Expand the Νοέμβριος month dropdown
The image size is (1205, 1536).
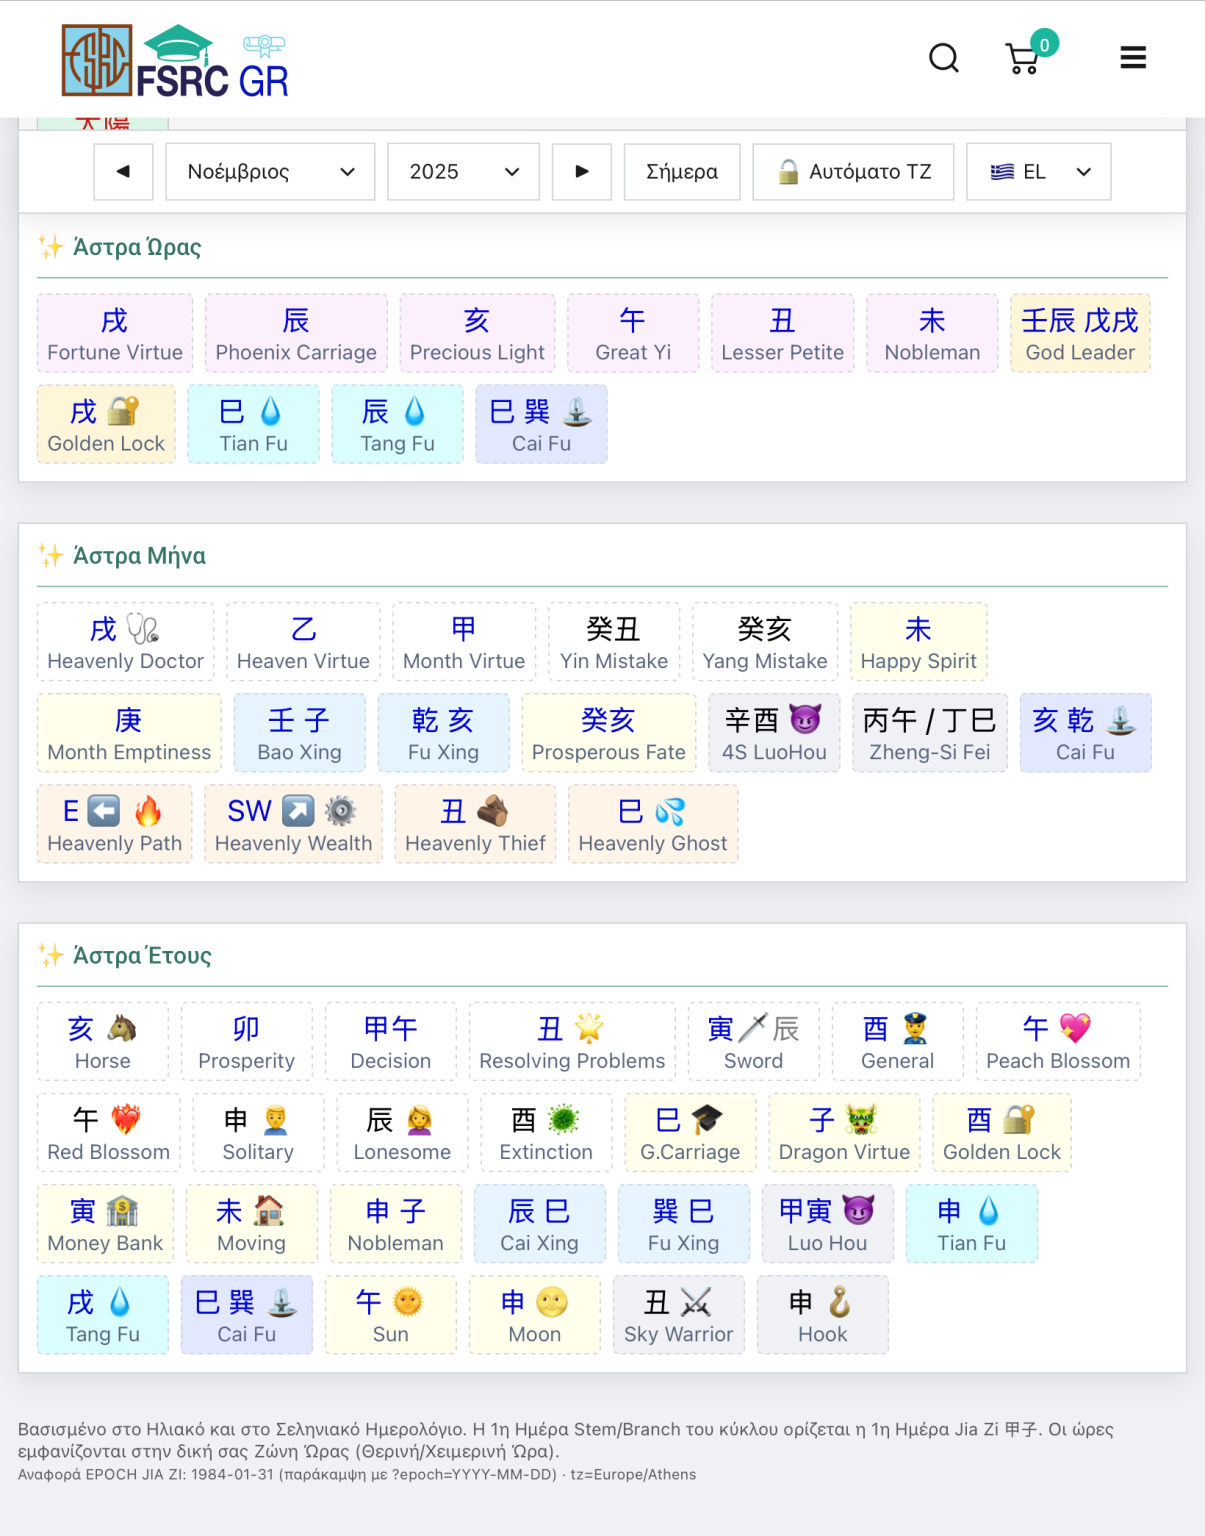(x=270, y=172)
